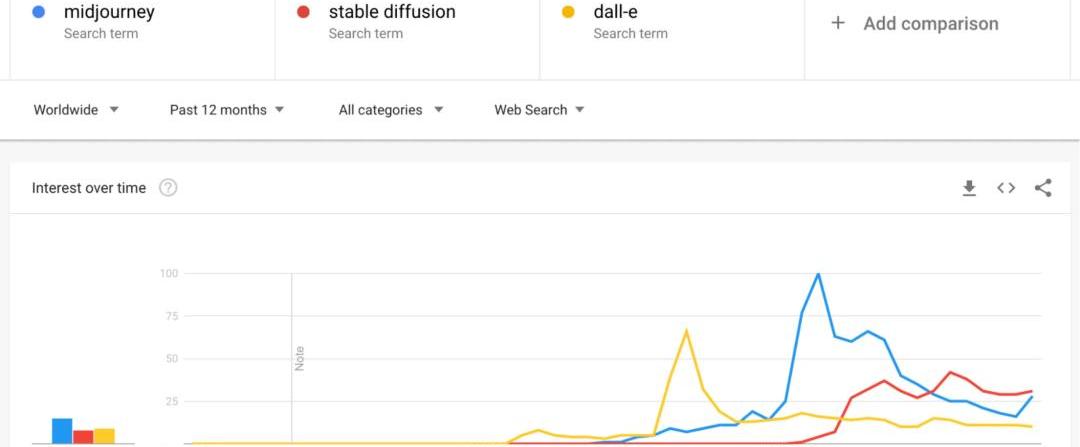
Task: Expand the Past 12 months time range dropdown
Action: [x=227, y=110]
